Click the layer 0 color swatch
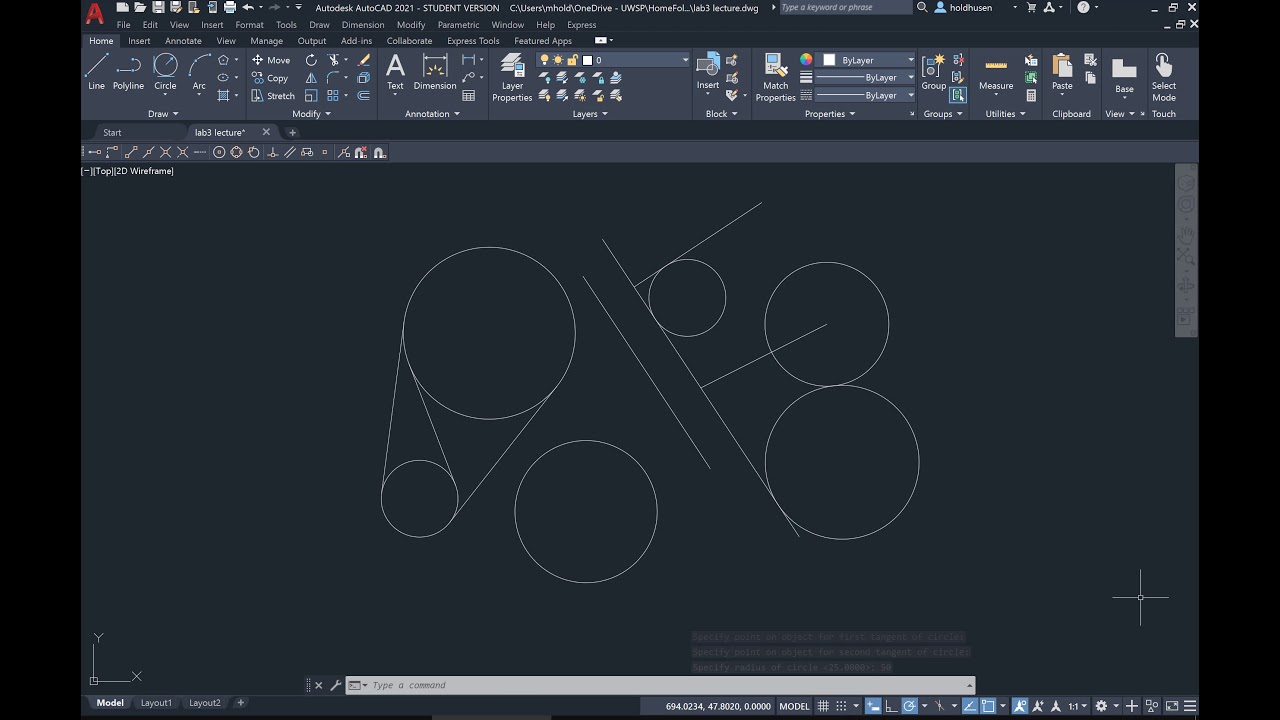1280x720 pixels. [x=588, y=60]
